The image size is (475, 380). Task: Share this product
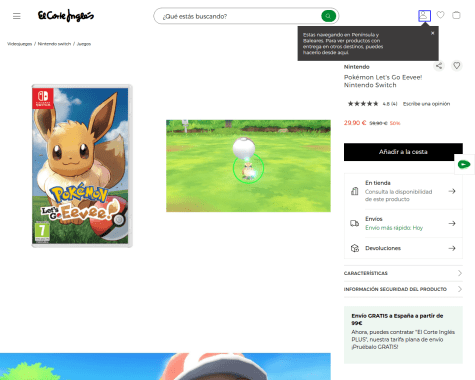(x=439, y=66)
